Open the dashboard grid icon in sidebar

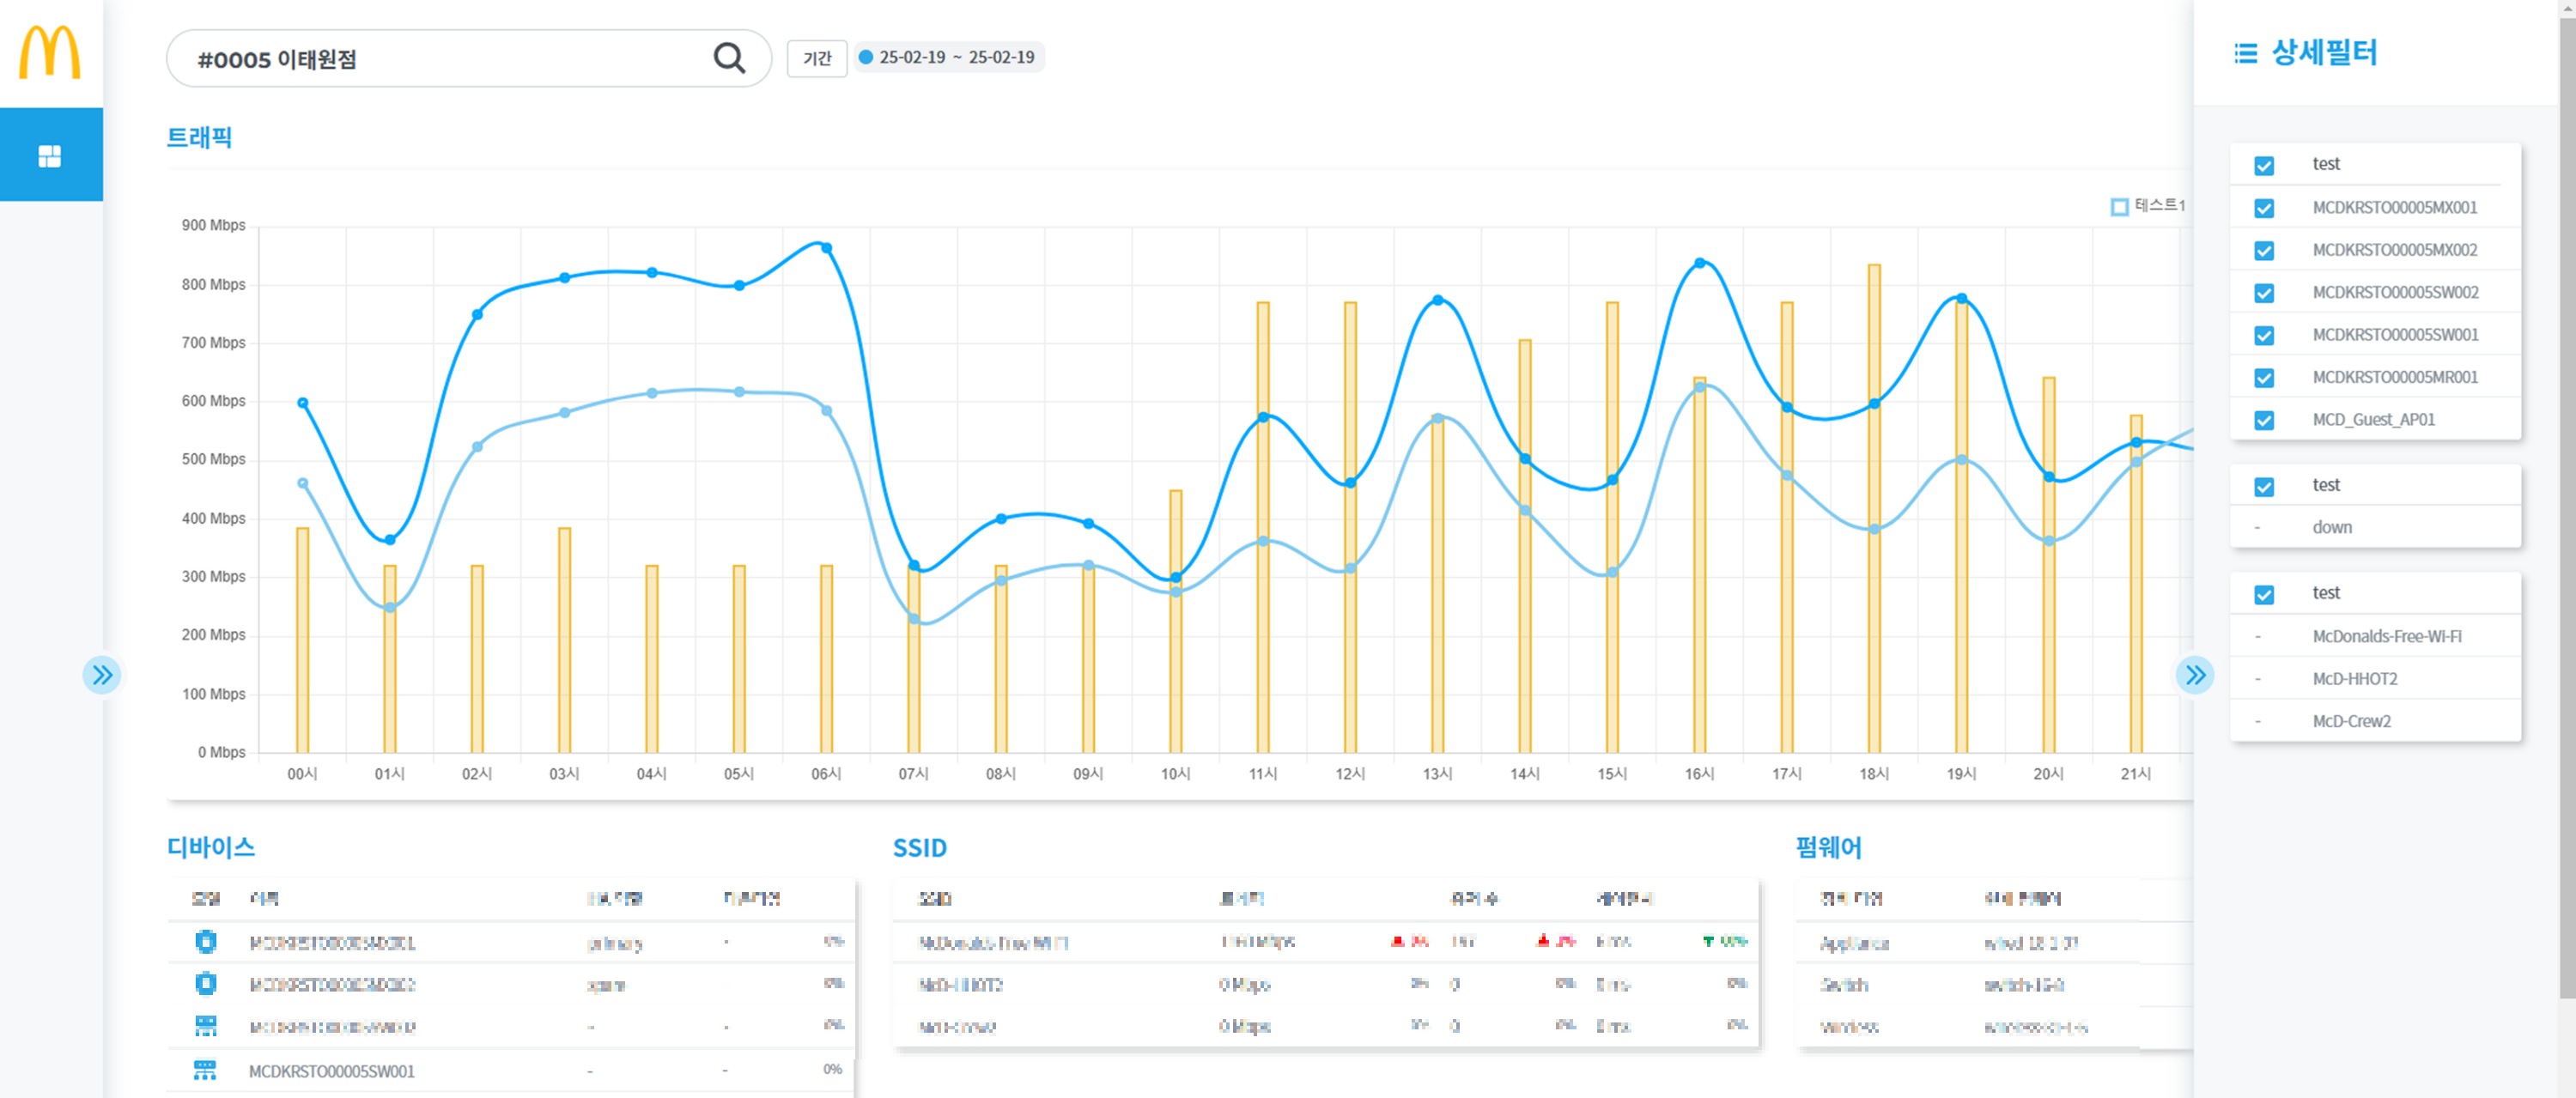coord(50,156)
